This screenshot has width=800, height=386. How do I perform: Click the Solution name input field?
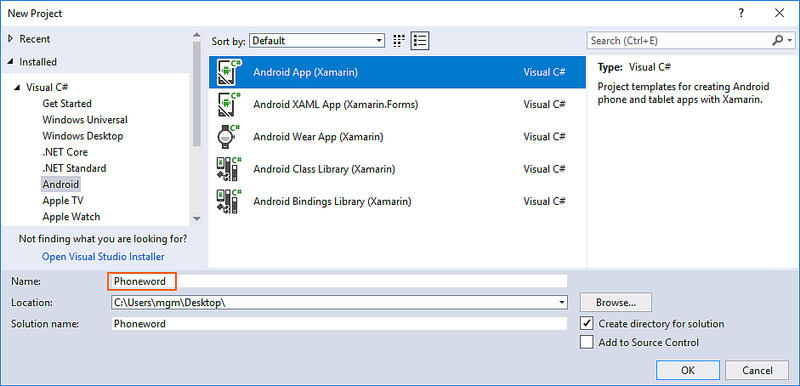[339, 324]
